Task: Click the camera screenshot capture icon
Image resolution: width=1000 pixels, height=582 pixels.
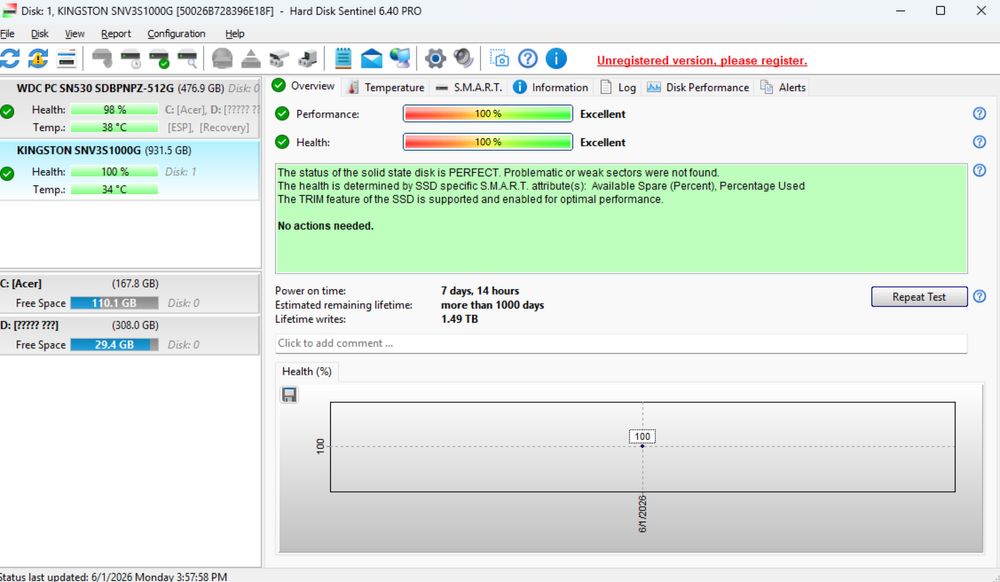Action: 499,59
